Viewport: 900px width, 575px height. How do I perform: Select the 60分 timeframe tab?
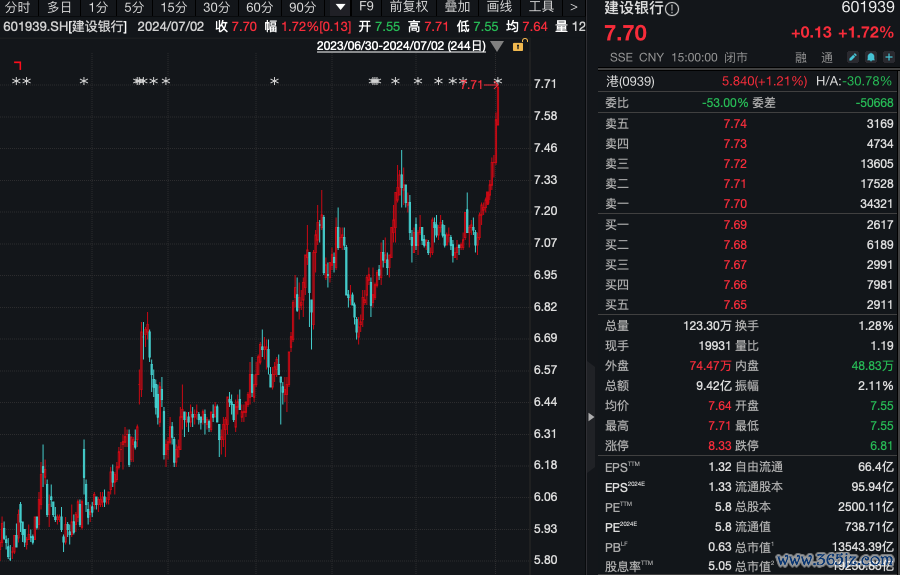click(259, 7)
